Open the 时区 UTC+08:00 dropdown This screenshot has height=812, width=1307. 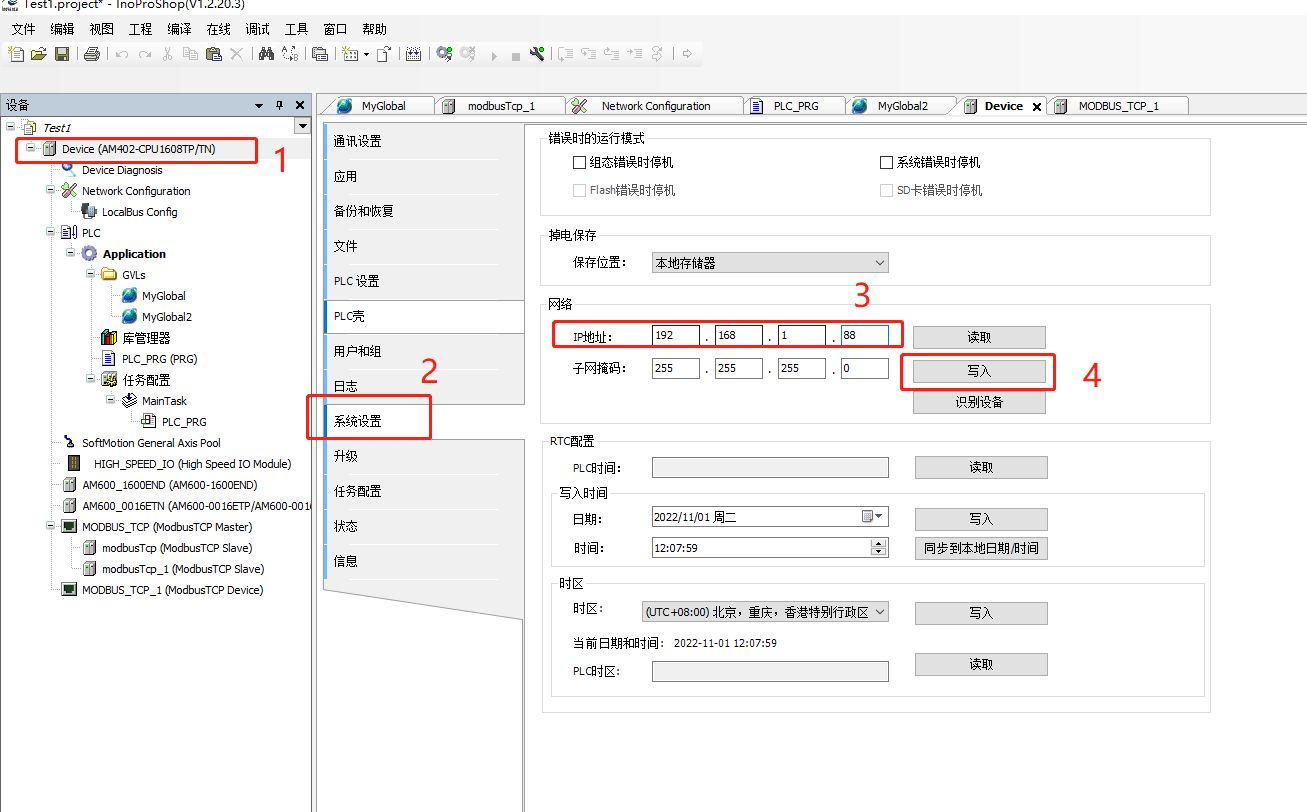(764, 612)
